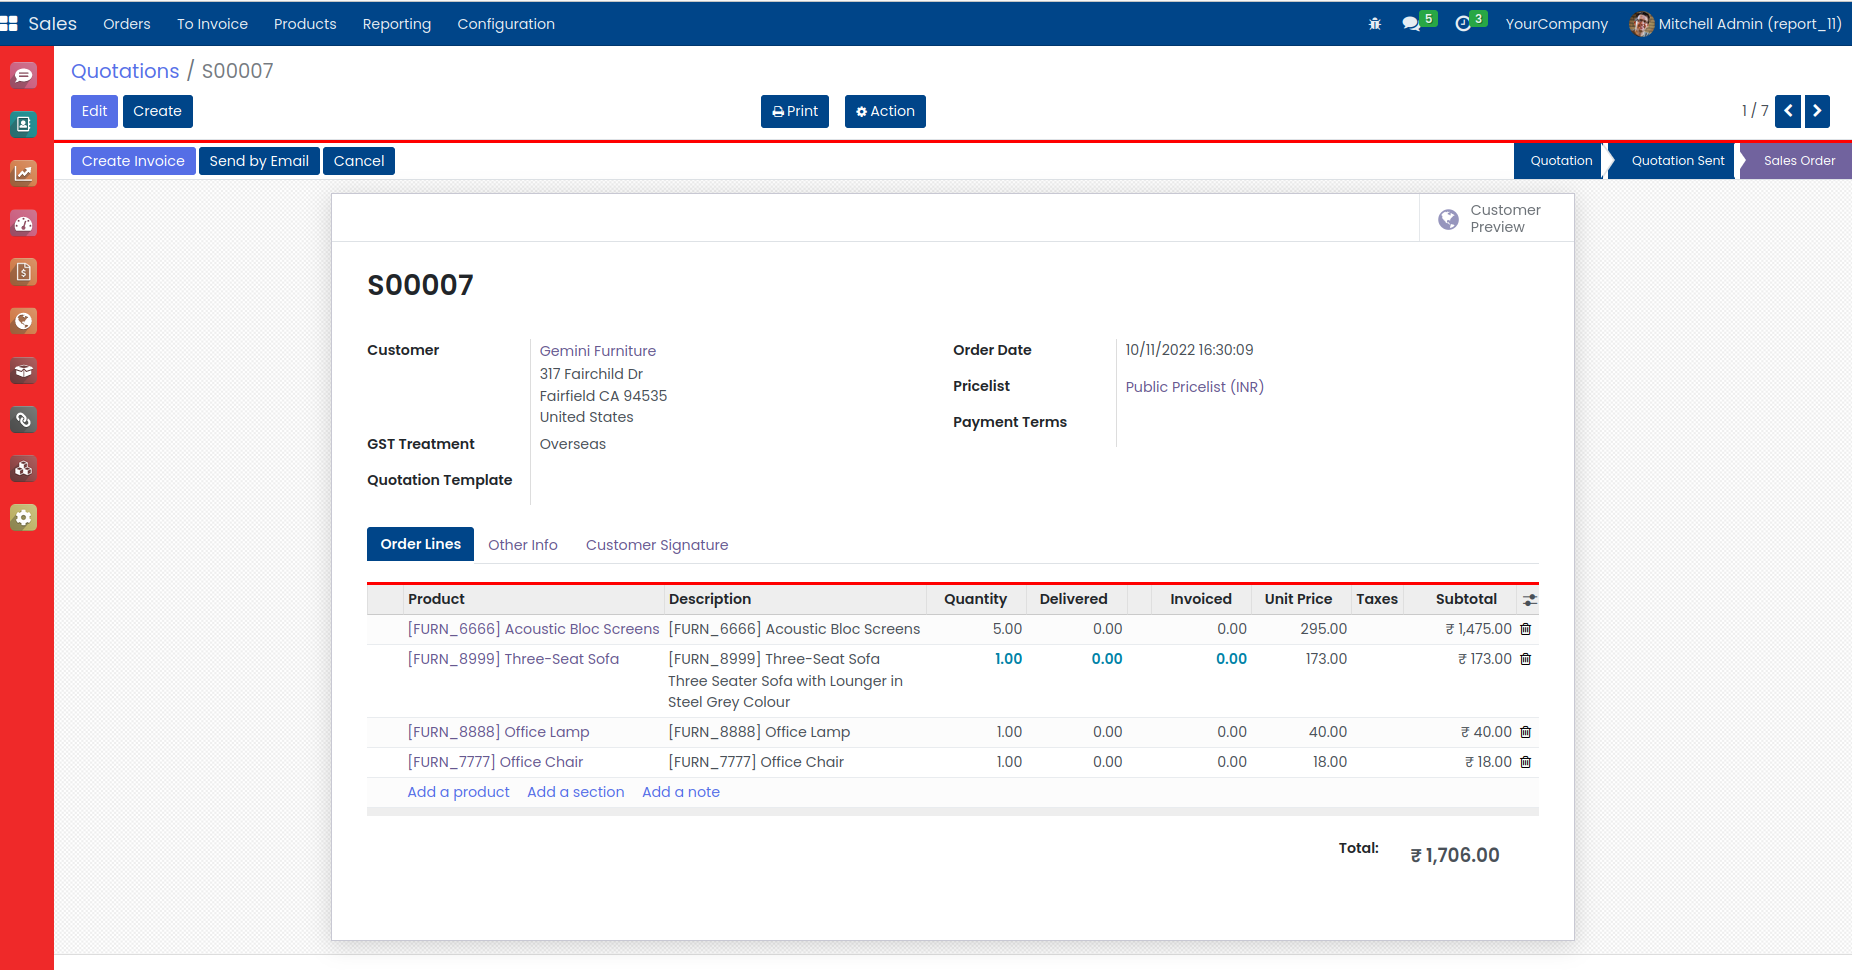Open the conversations icon with badge 5
The width and height of the screenshot is (1852, 970).
pyautogui.click(x=1412, y=24)
